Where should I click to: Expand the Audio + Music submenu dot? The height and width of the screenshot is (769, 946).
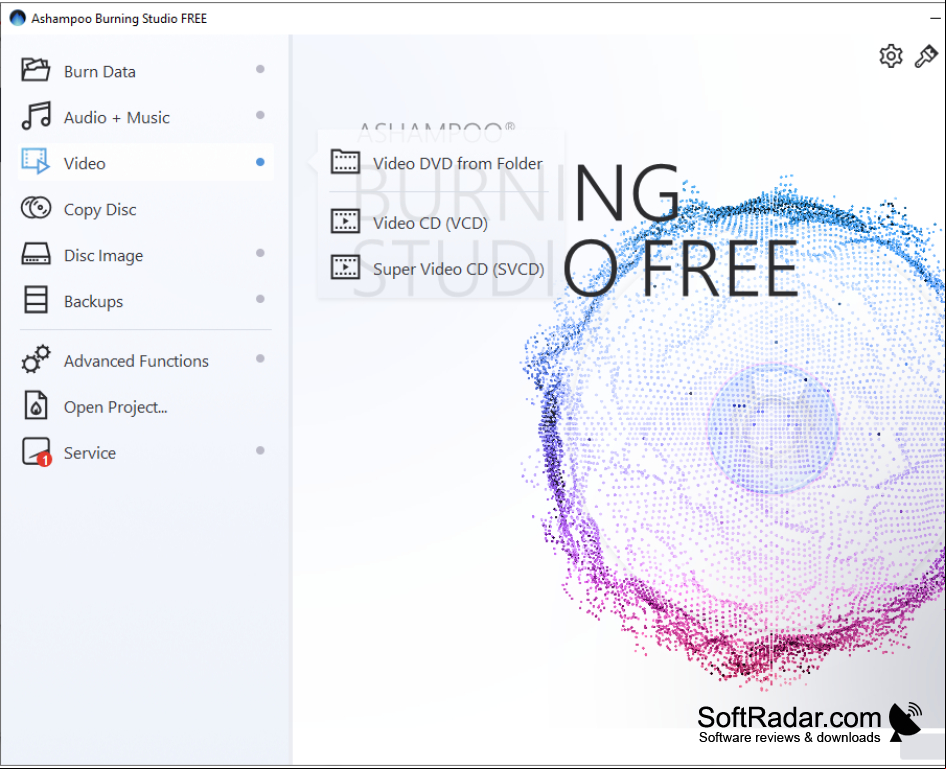pyautogui.click(x=260, y=115)
